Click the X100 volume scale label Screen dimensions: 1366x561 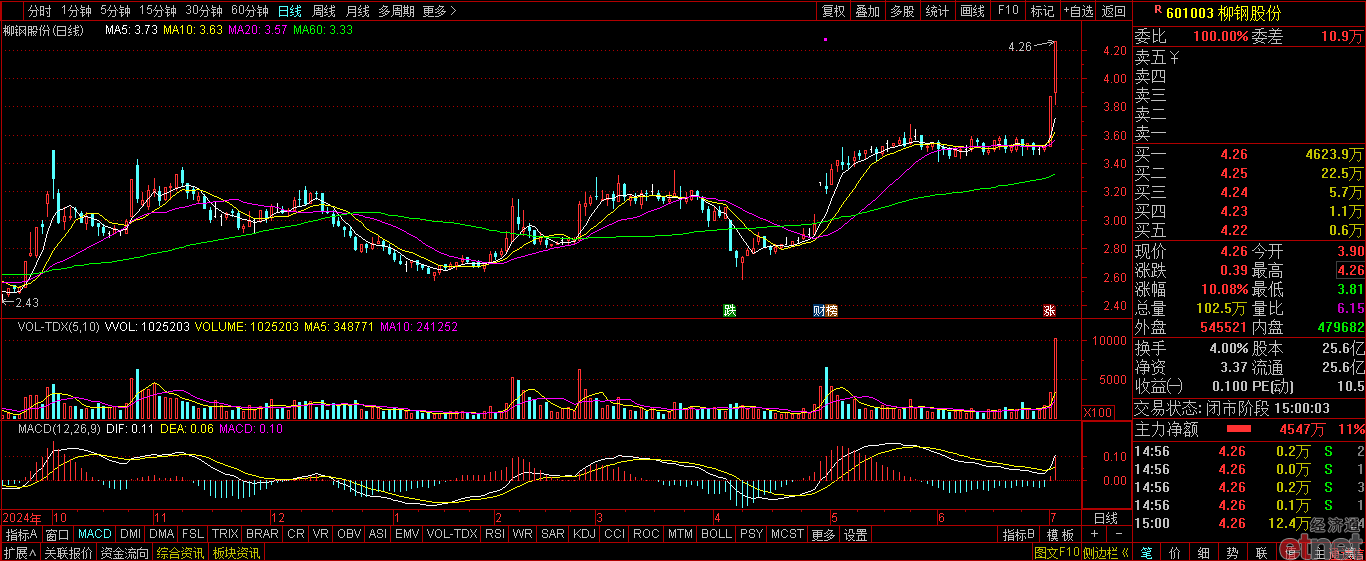point(1100,412)
